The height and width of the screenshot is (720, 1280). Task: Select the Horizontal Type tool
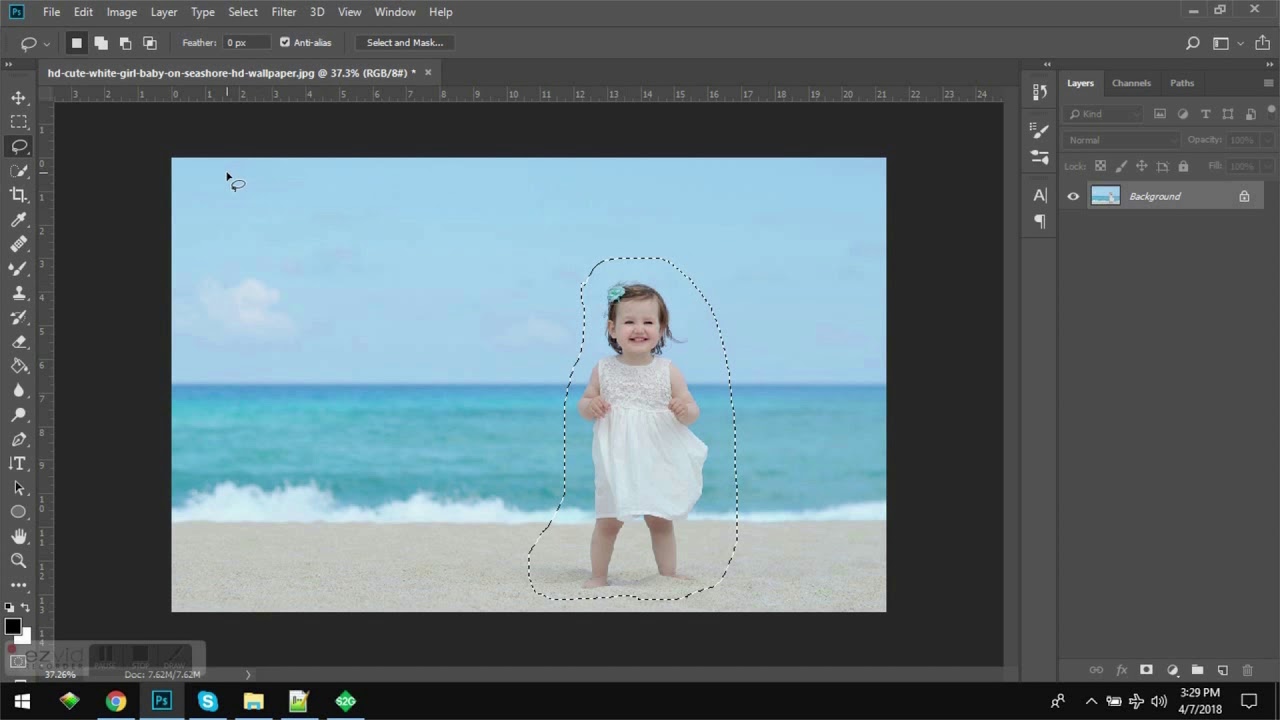pyautogui.click(x=18, y=463)
